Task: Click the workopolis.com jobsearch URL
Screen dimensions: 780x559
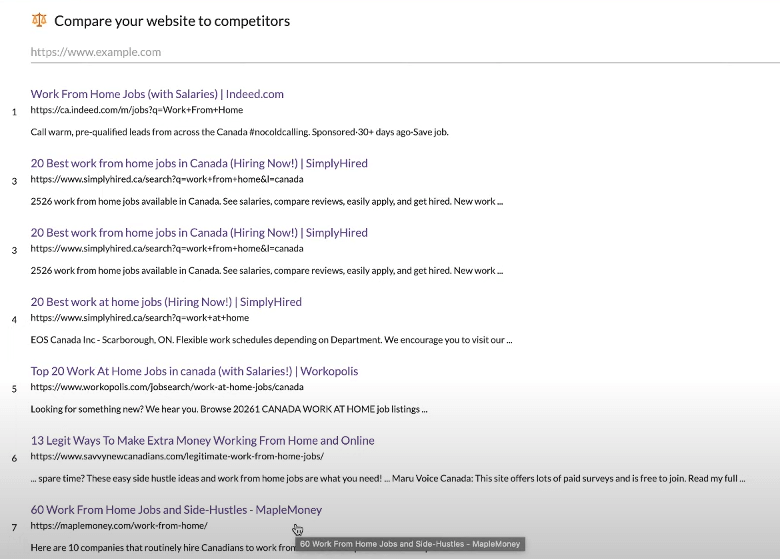Action: [167, 387]
